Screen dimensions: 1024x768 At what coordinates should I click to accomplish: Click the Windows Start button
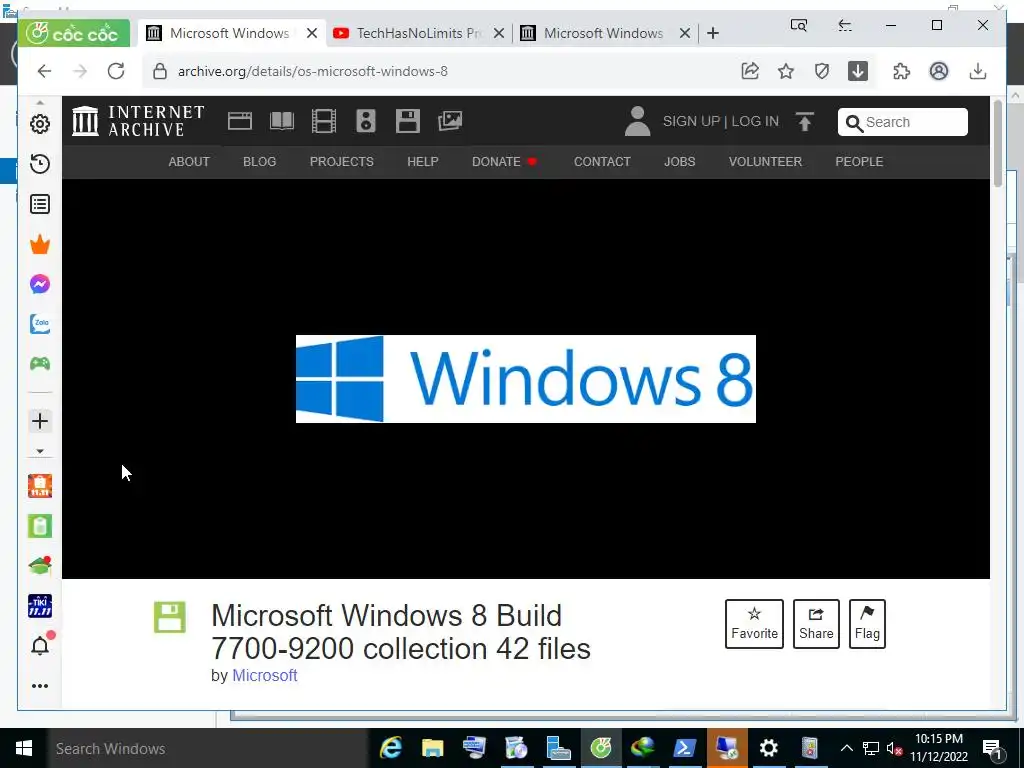click(x=24, y=748)
